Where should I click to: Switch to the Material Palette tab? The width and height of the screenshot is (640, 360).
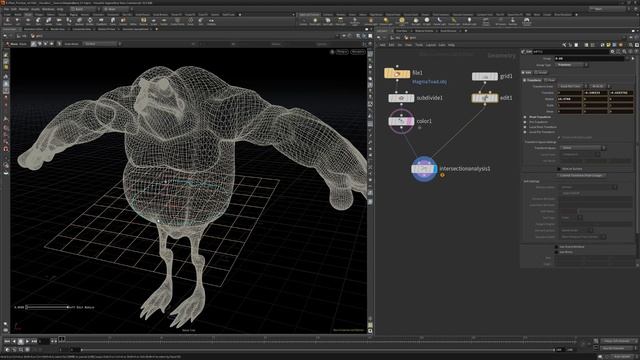point(424,31)
